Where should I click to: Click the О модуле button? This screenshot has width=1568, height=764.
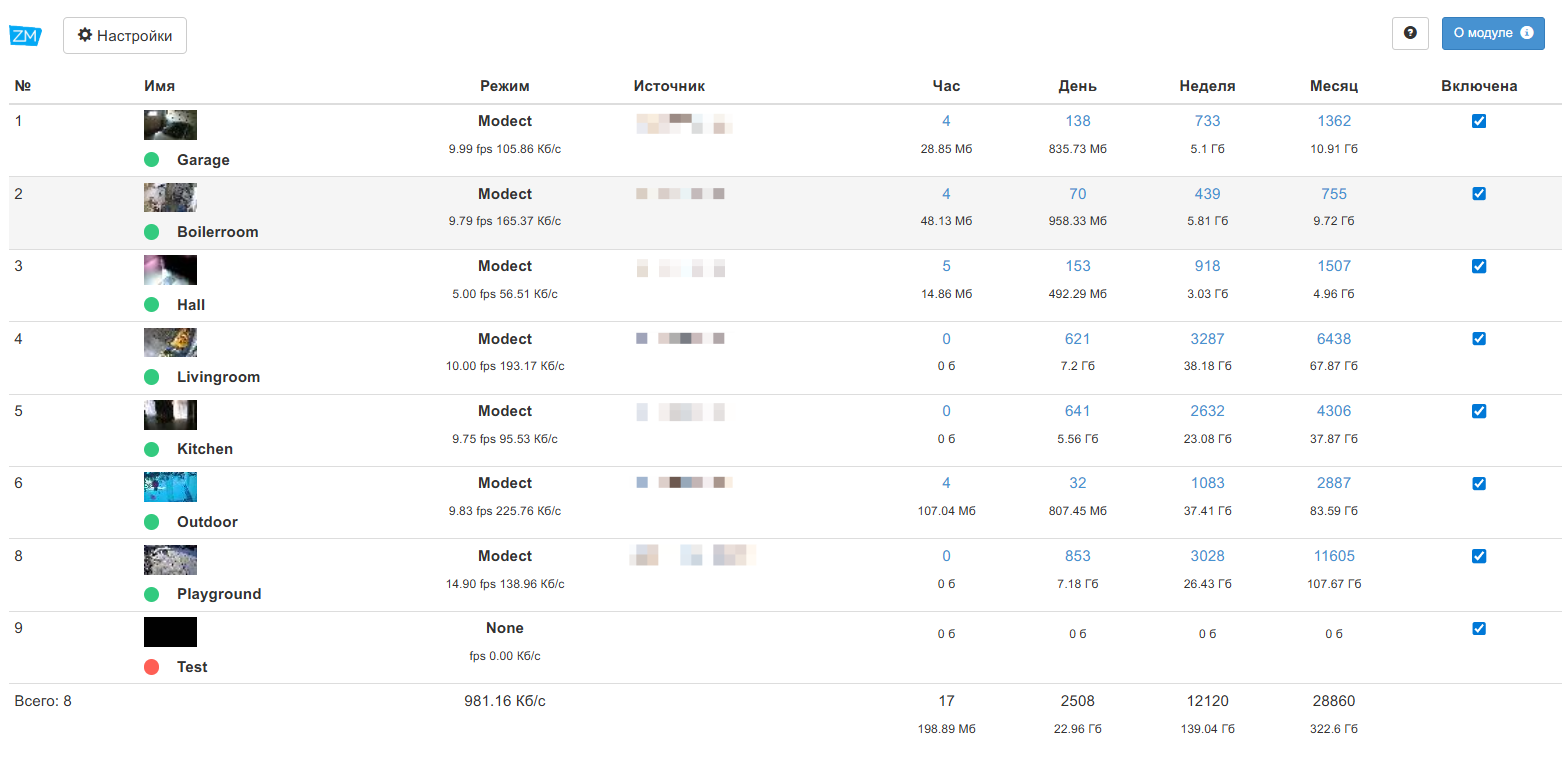(1492, 33)
